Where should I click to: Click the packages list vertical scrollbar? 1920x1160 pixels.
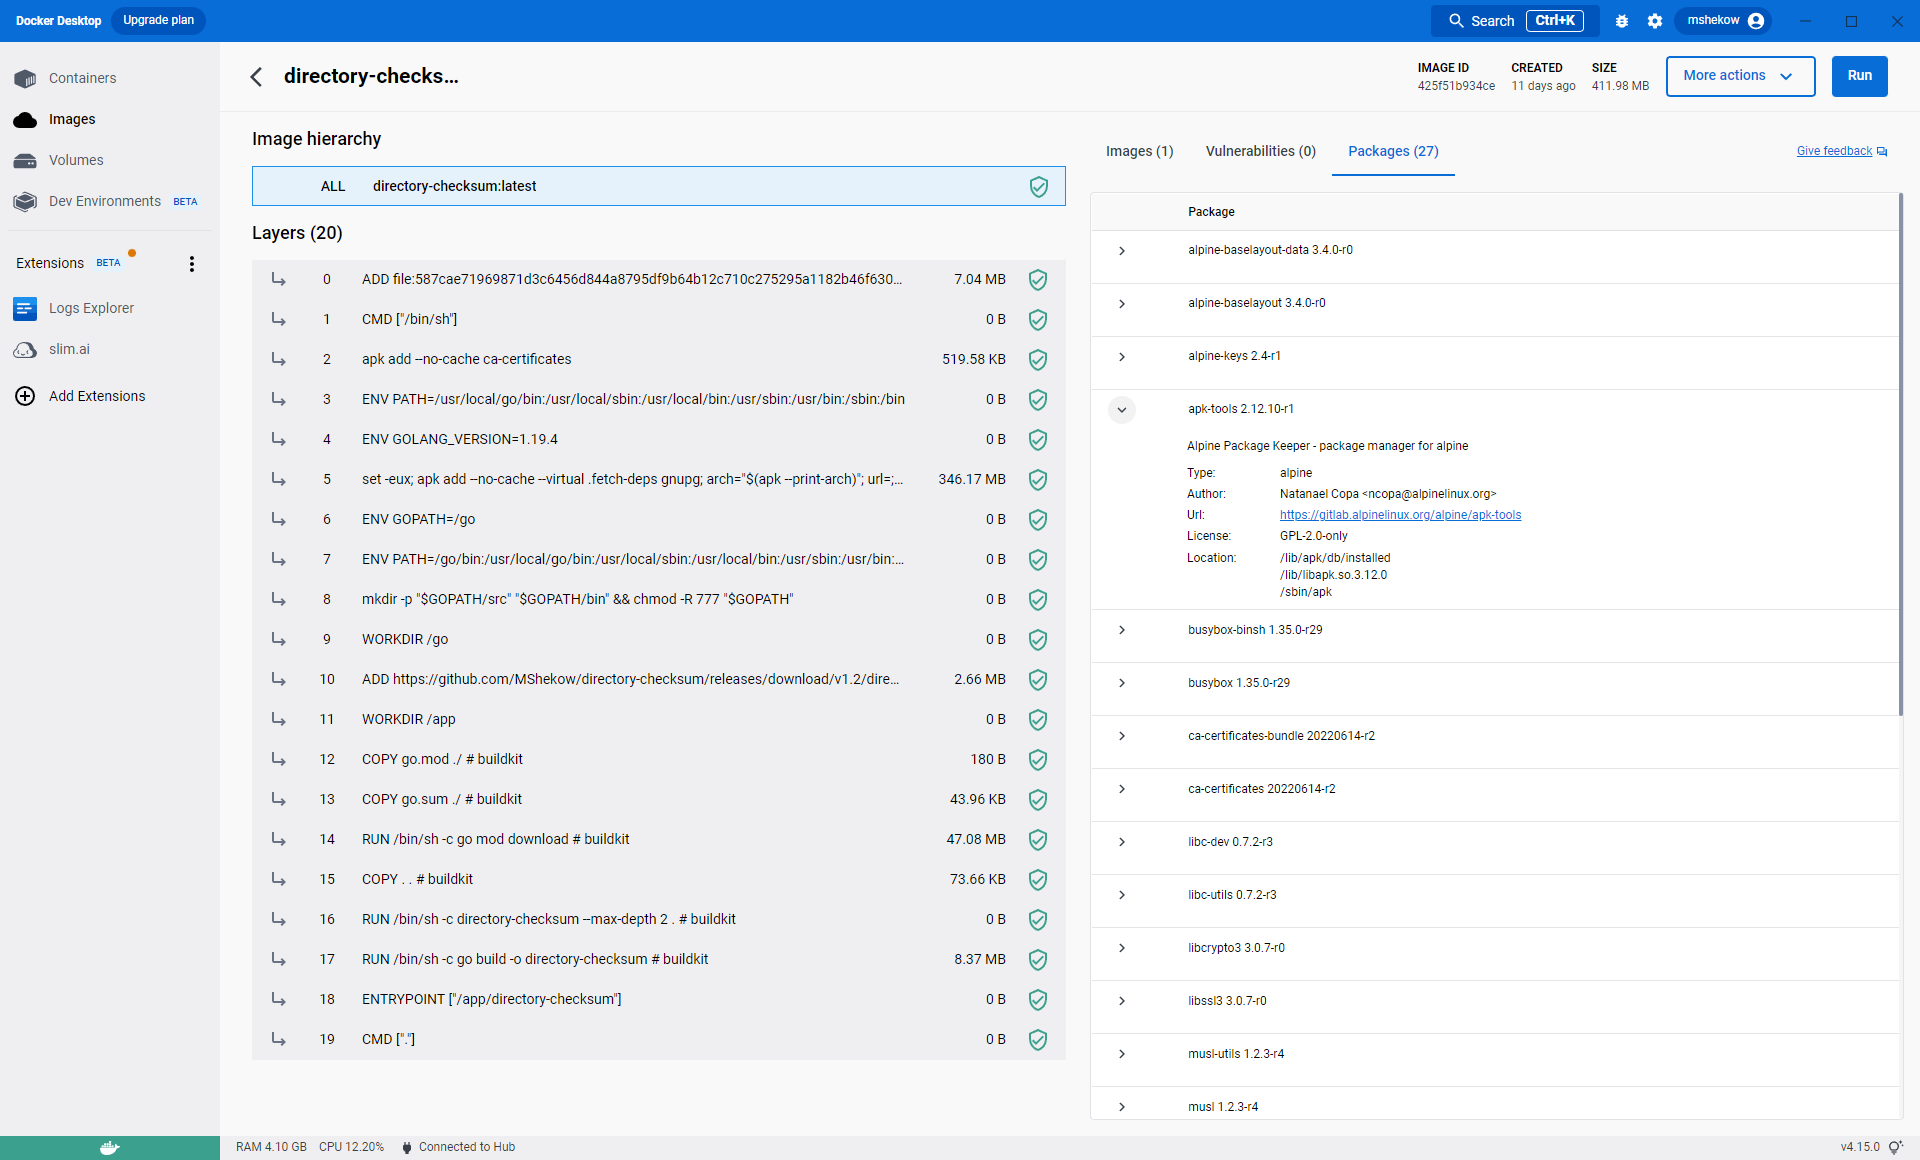(1900, 454)
